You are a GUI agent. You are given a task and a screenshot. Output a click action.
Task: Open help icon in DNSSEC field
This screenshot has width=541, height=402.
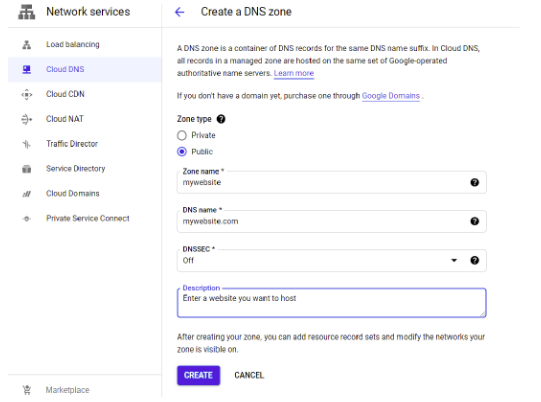(474, 260)
